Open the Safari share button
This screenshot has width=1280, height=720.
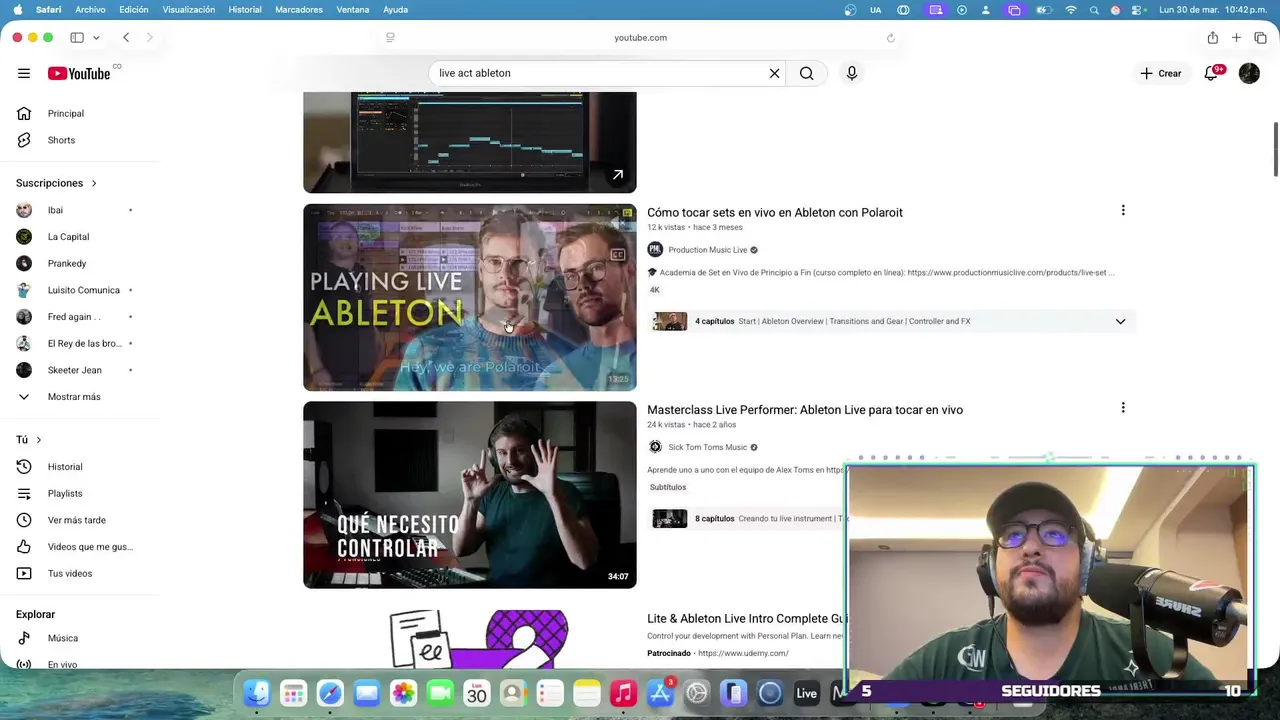[x=1212, y=38]
